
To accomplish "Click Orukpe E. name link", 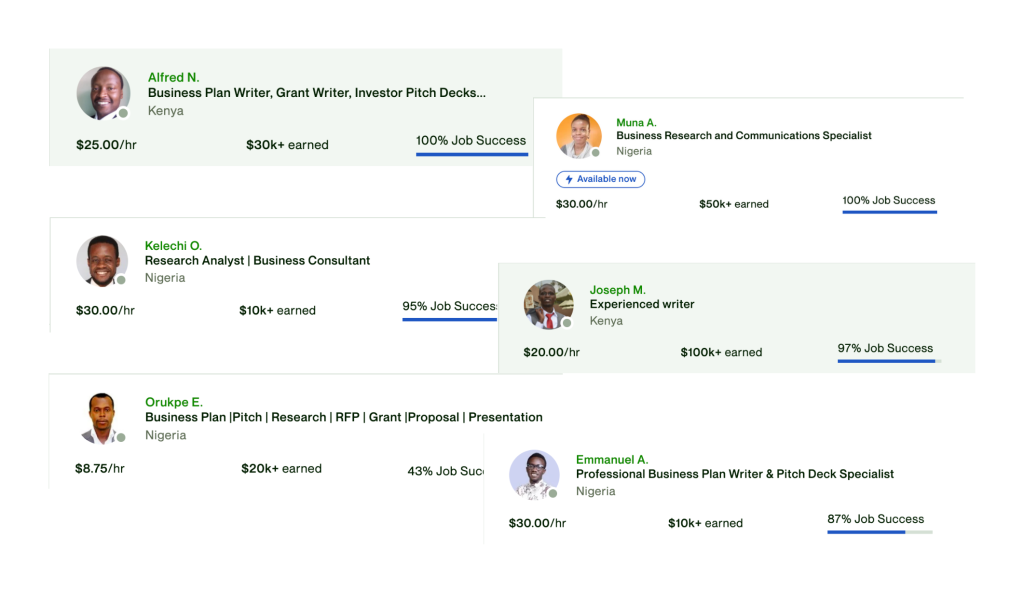I will [x=174, y=402].
